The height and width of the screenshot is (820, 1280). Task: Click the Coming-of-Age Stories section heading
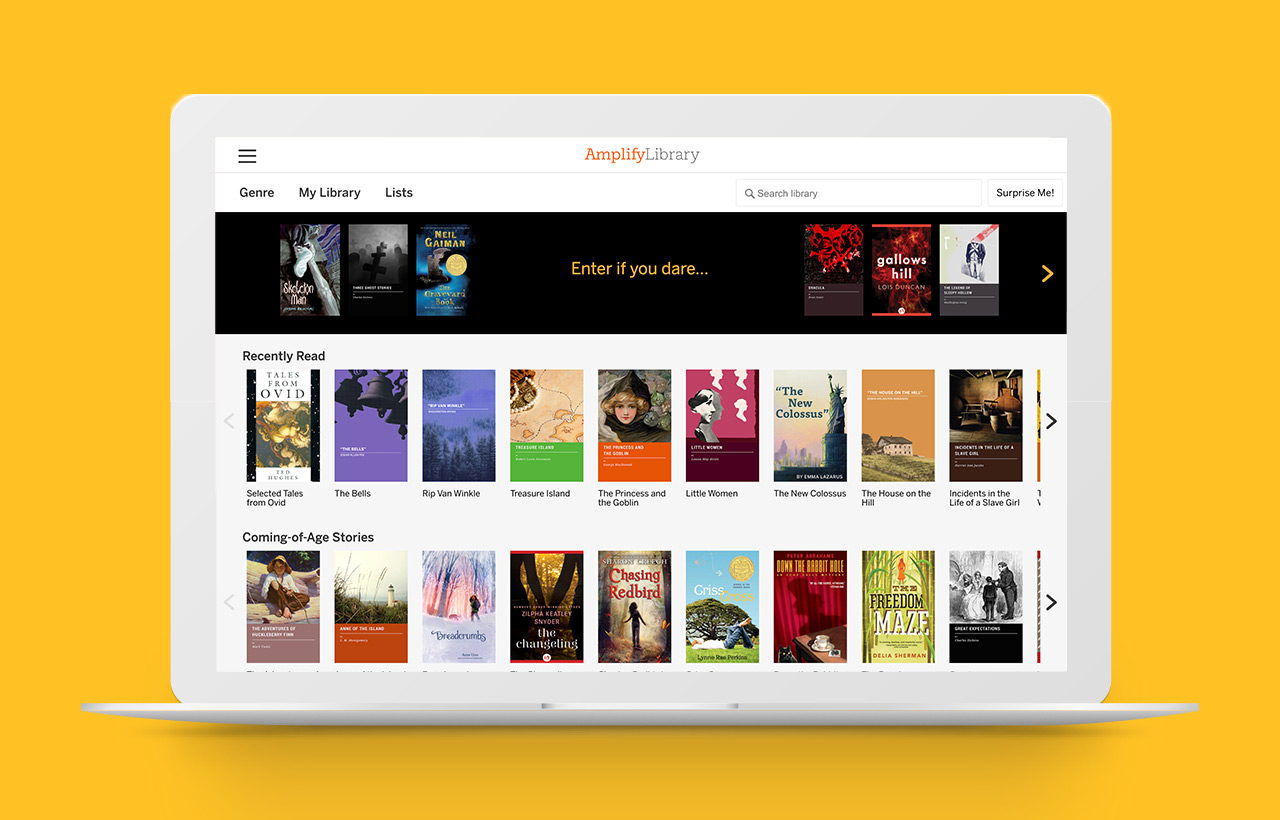coord(308,537)
